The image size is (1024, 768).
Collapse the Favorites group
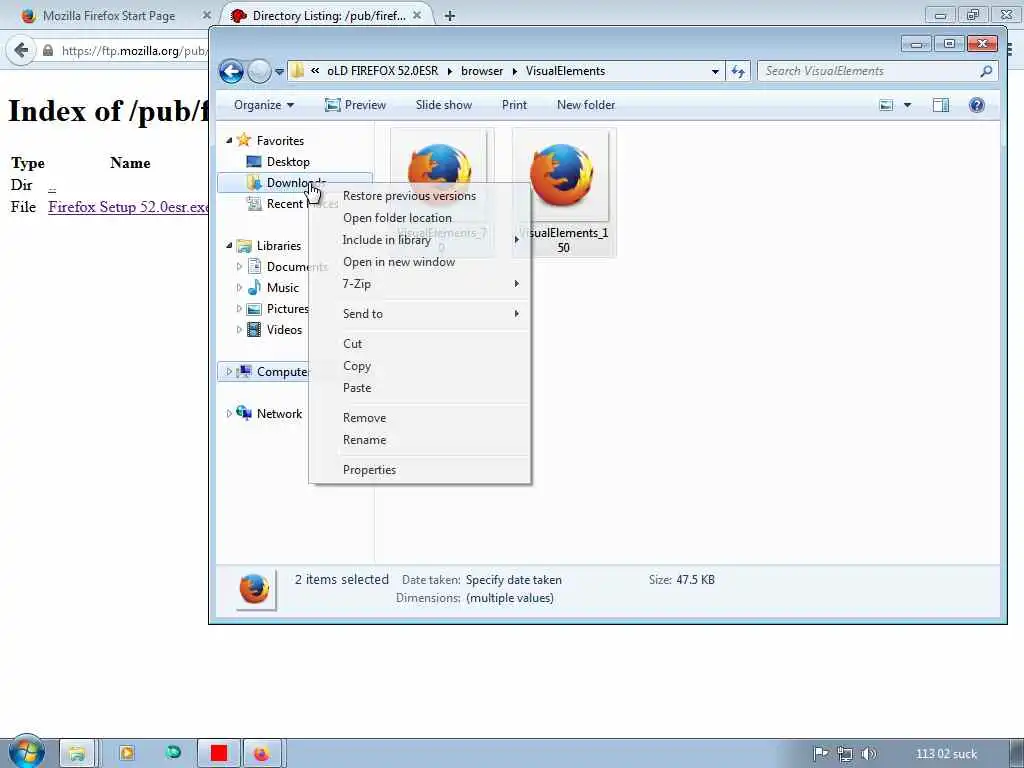point(229,140)
